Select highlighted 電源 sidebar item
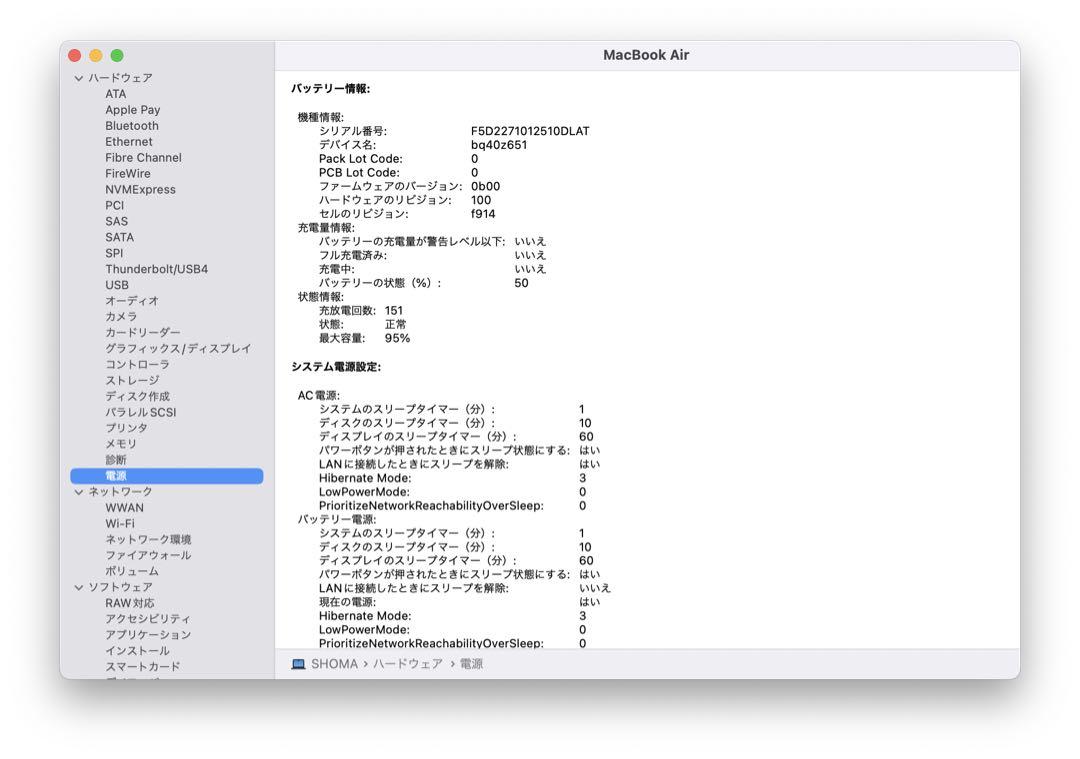This screenshot has height=759, width=1080. [167, 476]
